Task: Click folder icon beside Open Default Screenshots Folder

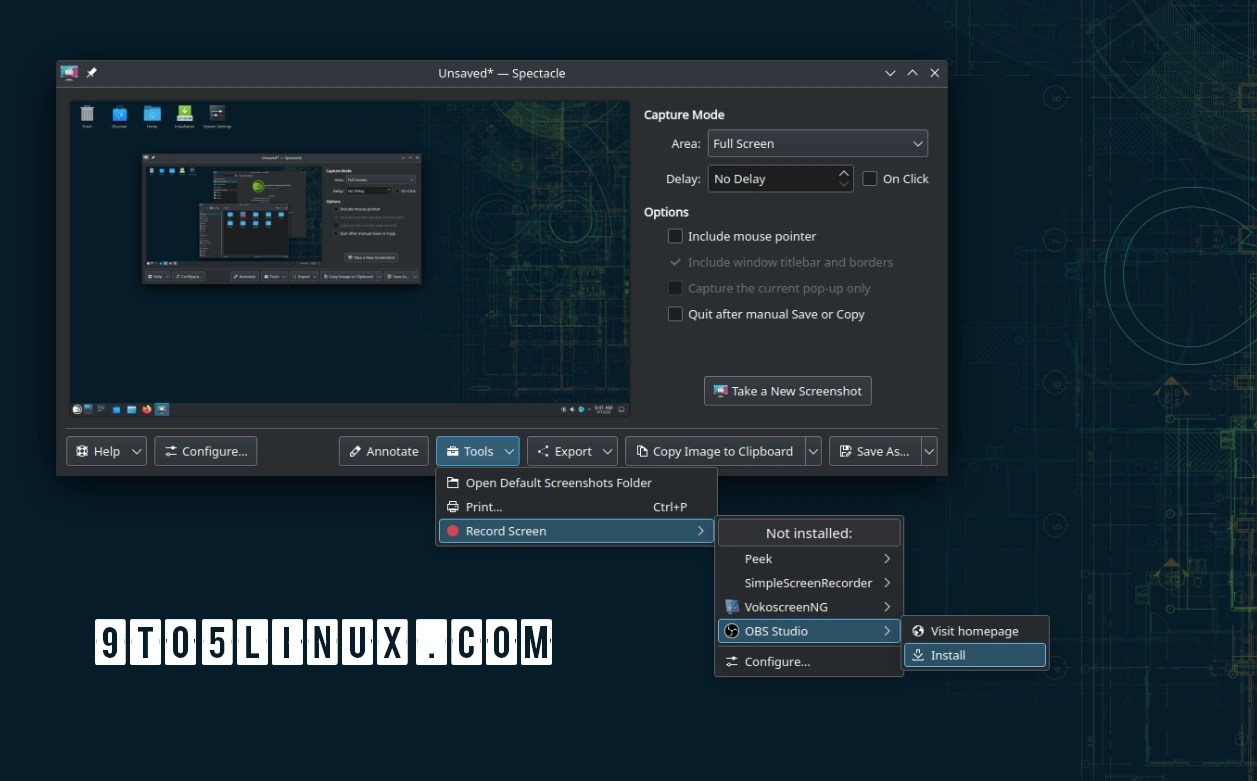Action: (x=452, y=482)
